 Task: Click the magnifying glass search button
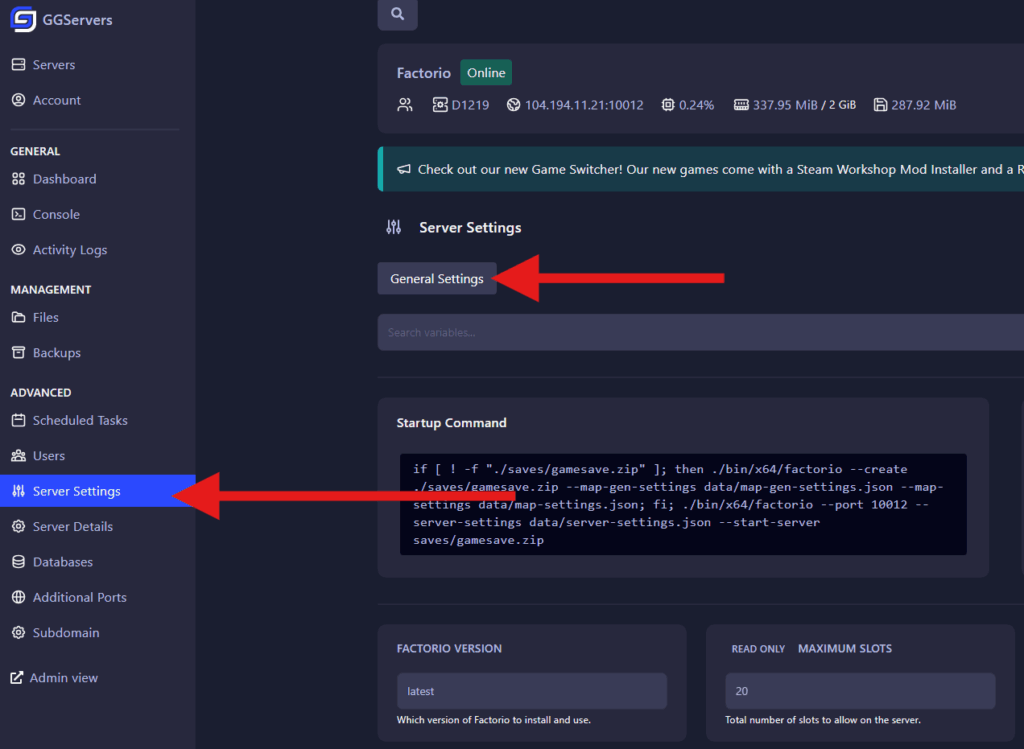[397, 14]
